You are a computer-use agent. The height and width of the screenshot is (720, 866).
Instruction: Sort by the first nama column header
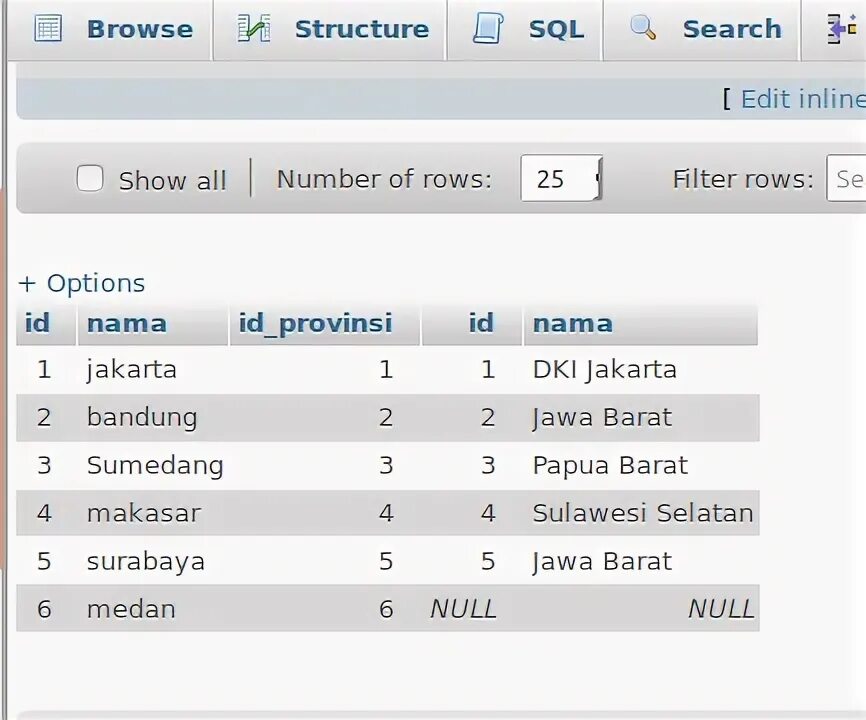point(126,324)
